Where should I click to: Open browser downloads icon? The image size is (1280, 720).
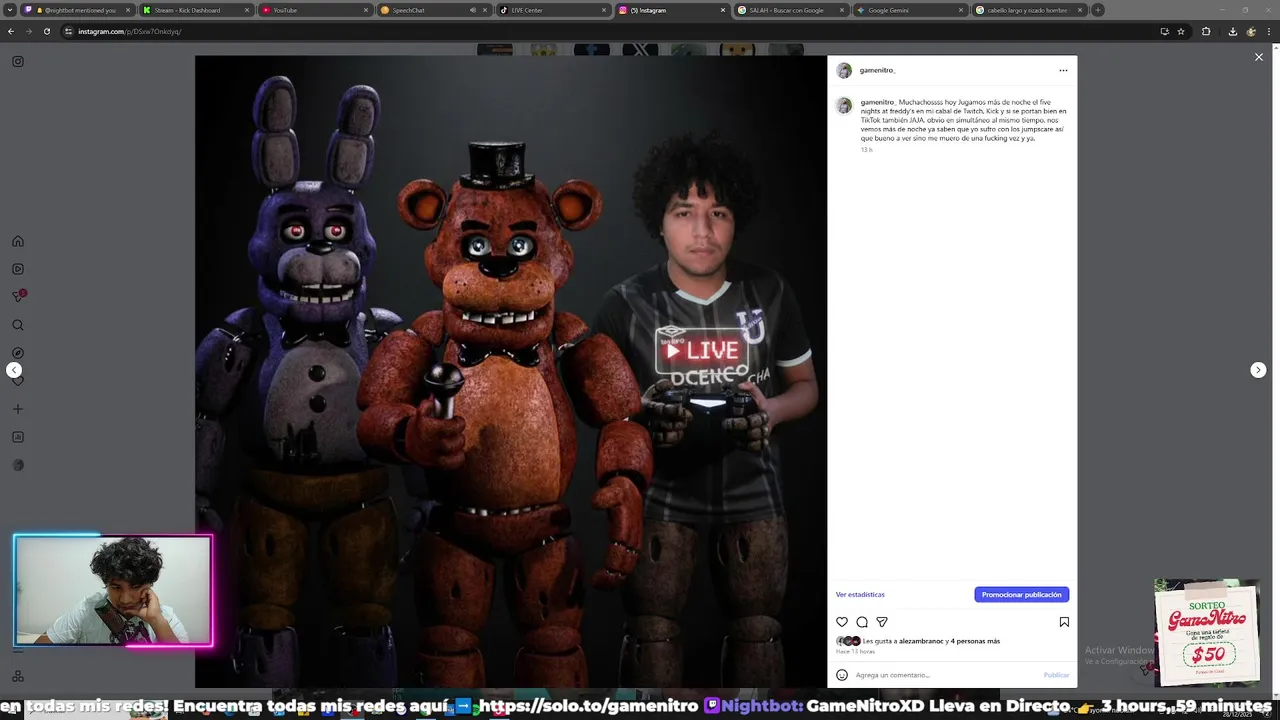[1232, 31]
